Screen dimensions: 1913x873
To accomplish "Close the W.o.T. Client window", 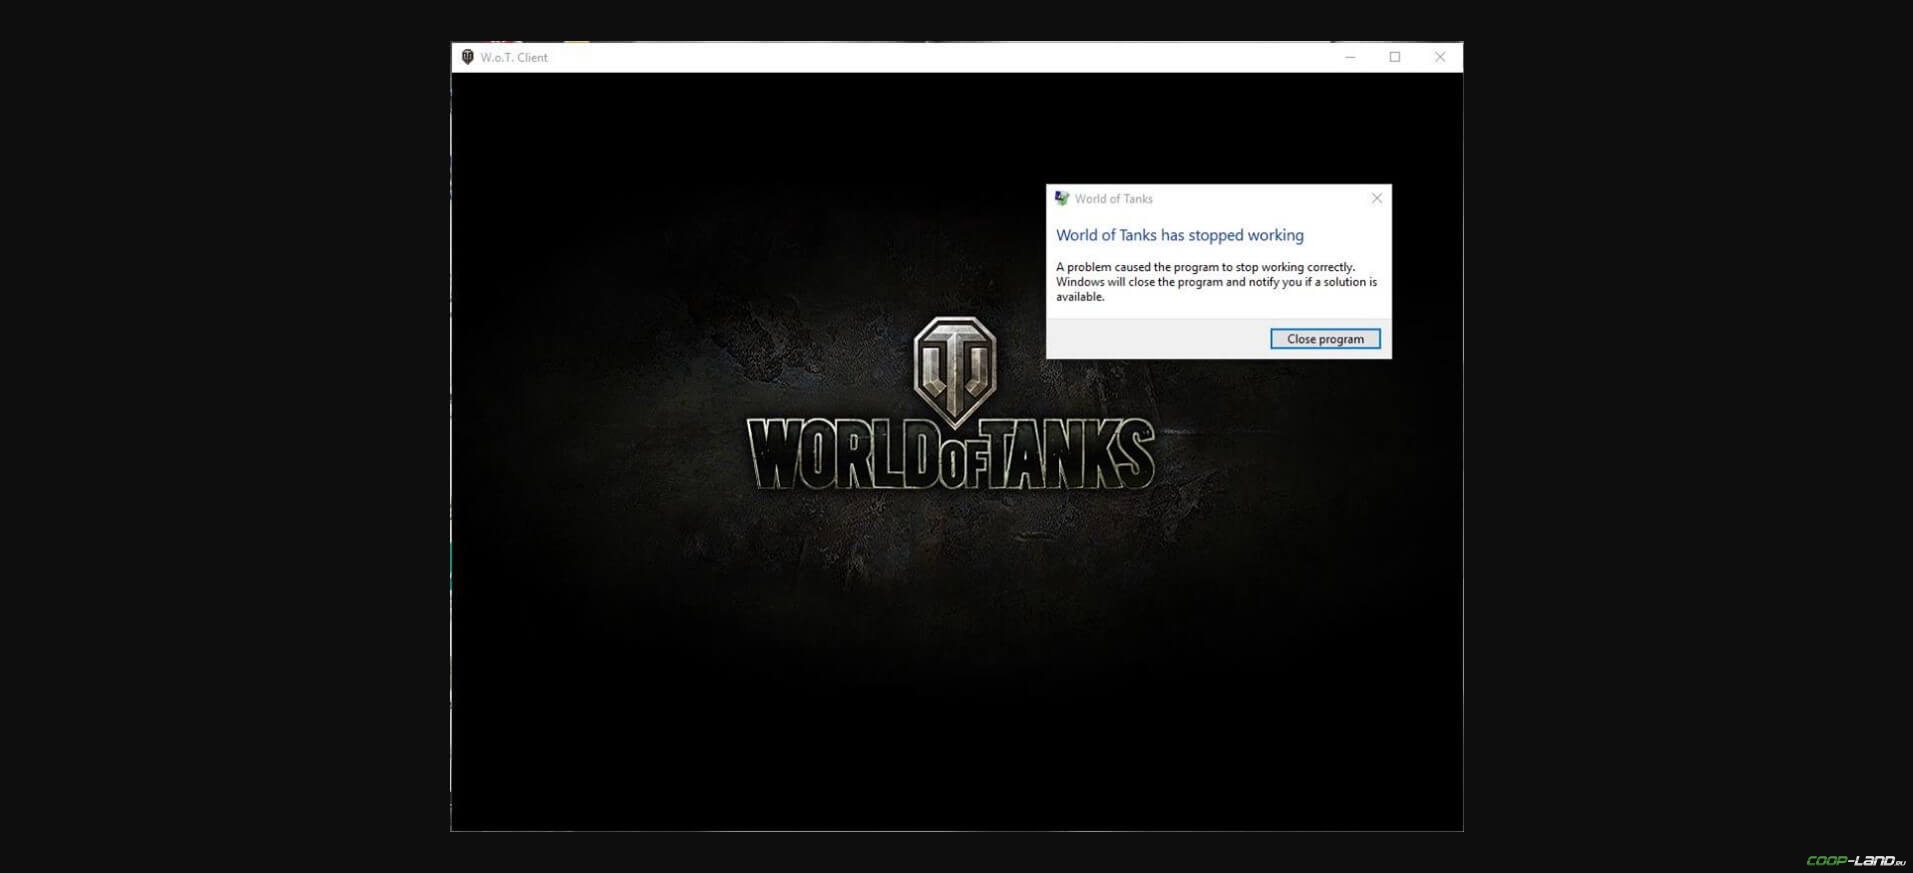I will (1439, 57).
